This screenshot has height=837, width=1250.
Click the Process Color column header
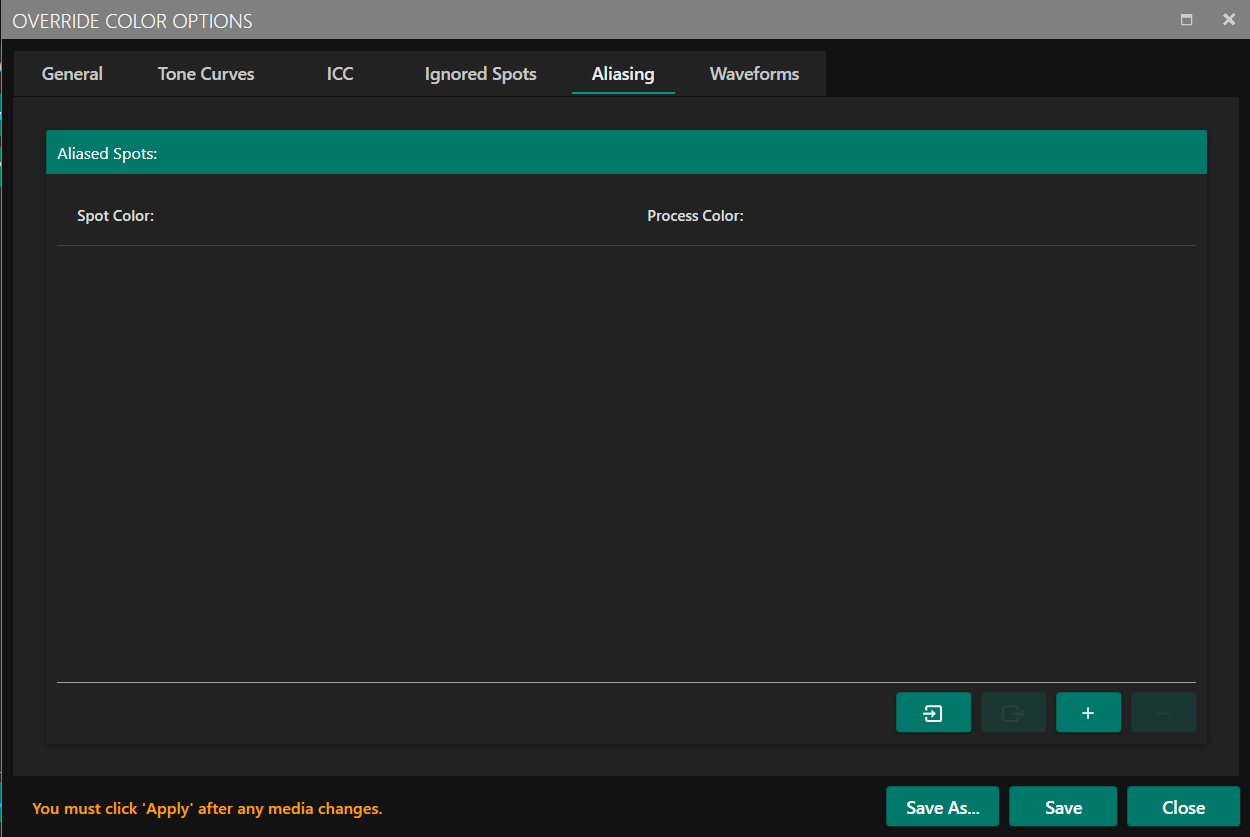(695, 216)
